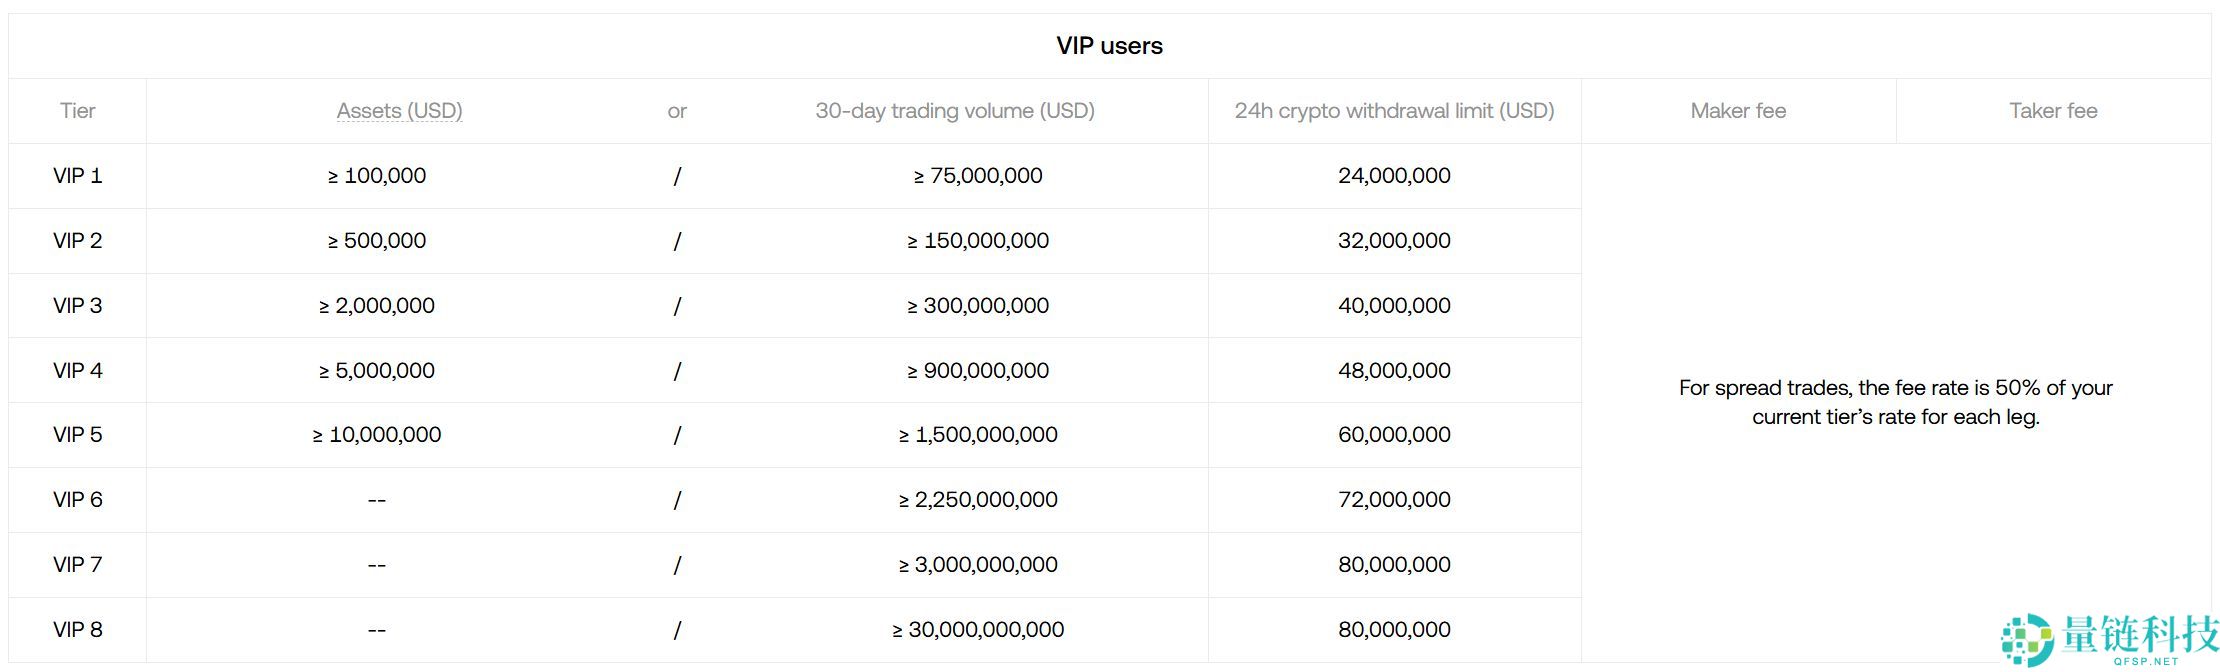Click the ≥ 30,000,000,000 trading volume value
Image resolution: width=2220 pixels, height=672 pixels.
coord(978,630)
